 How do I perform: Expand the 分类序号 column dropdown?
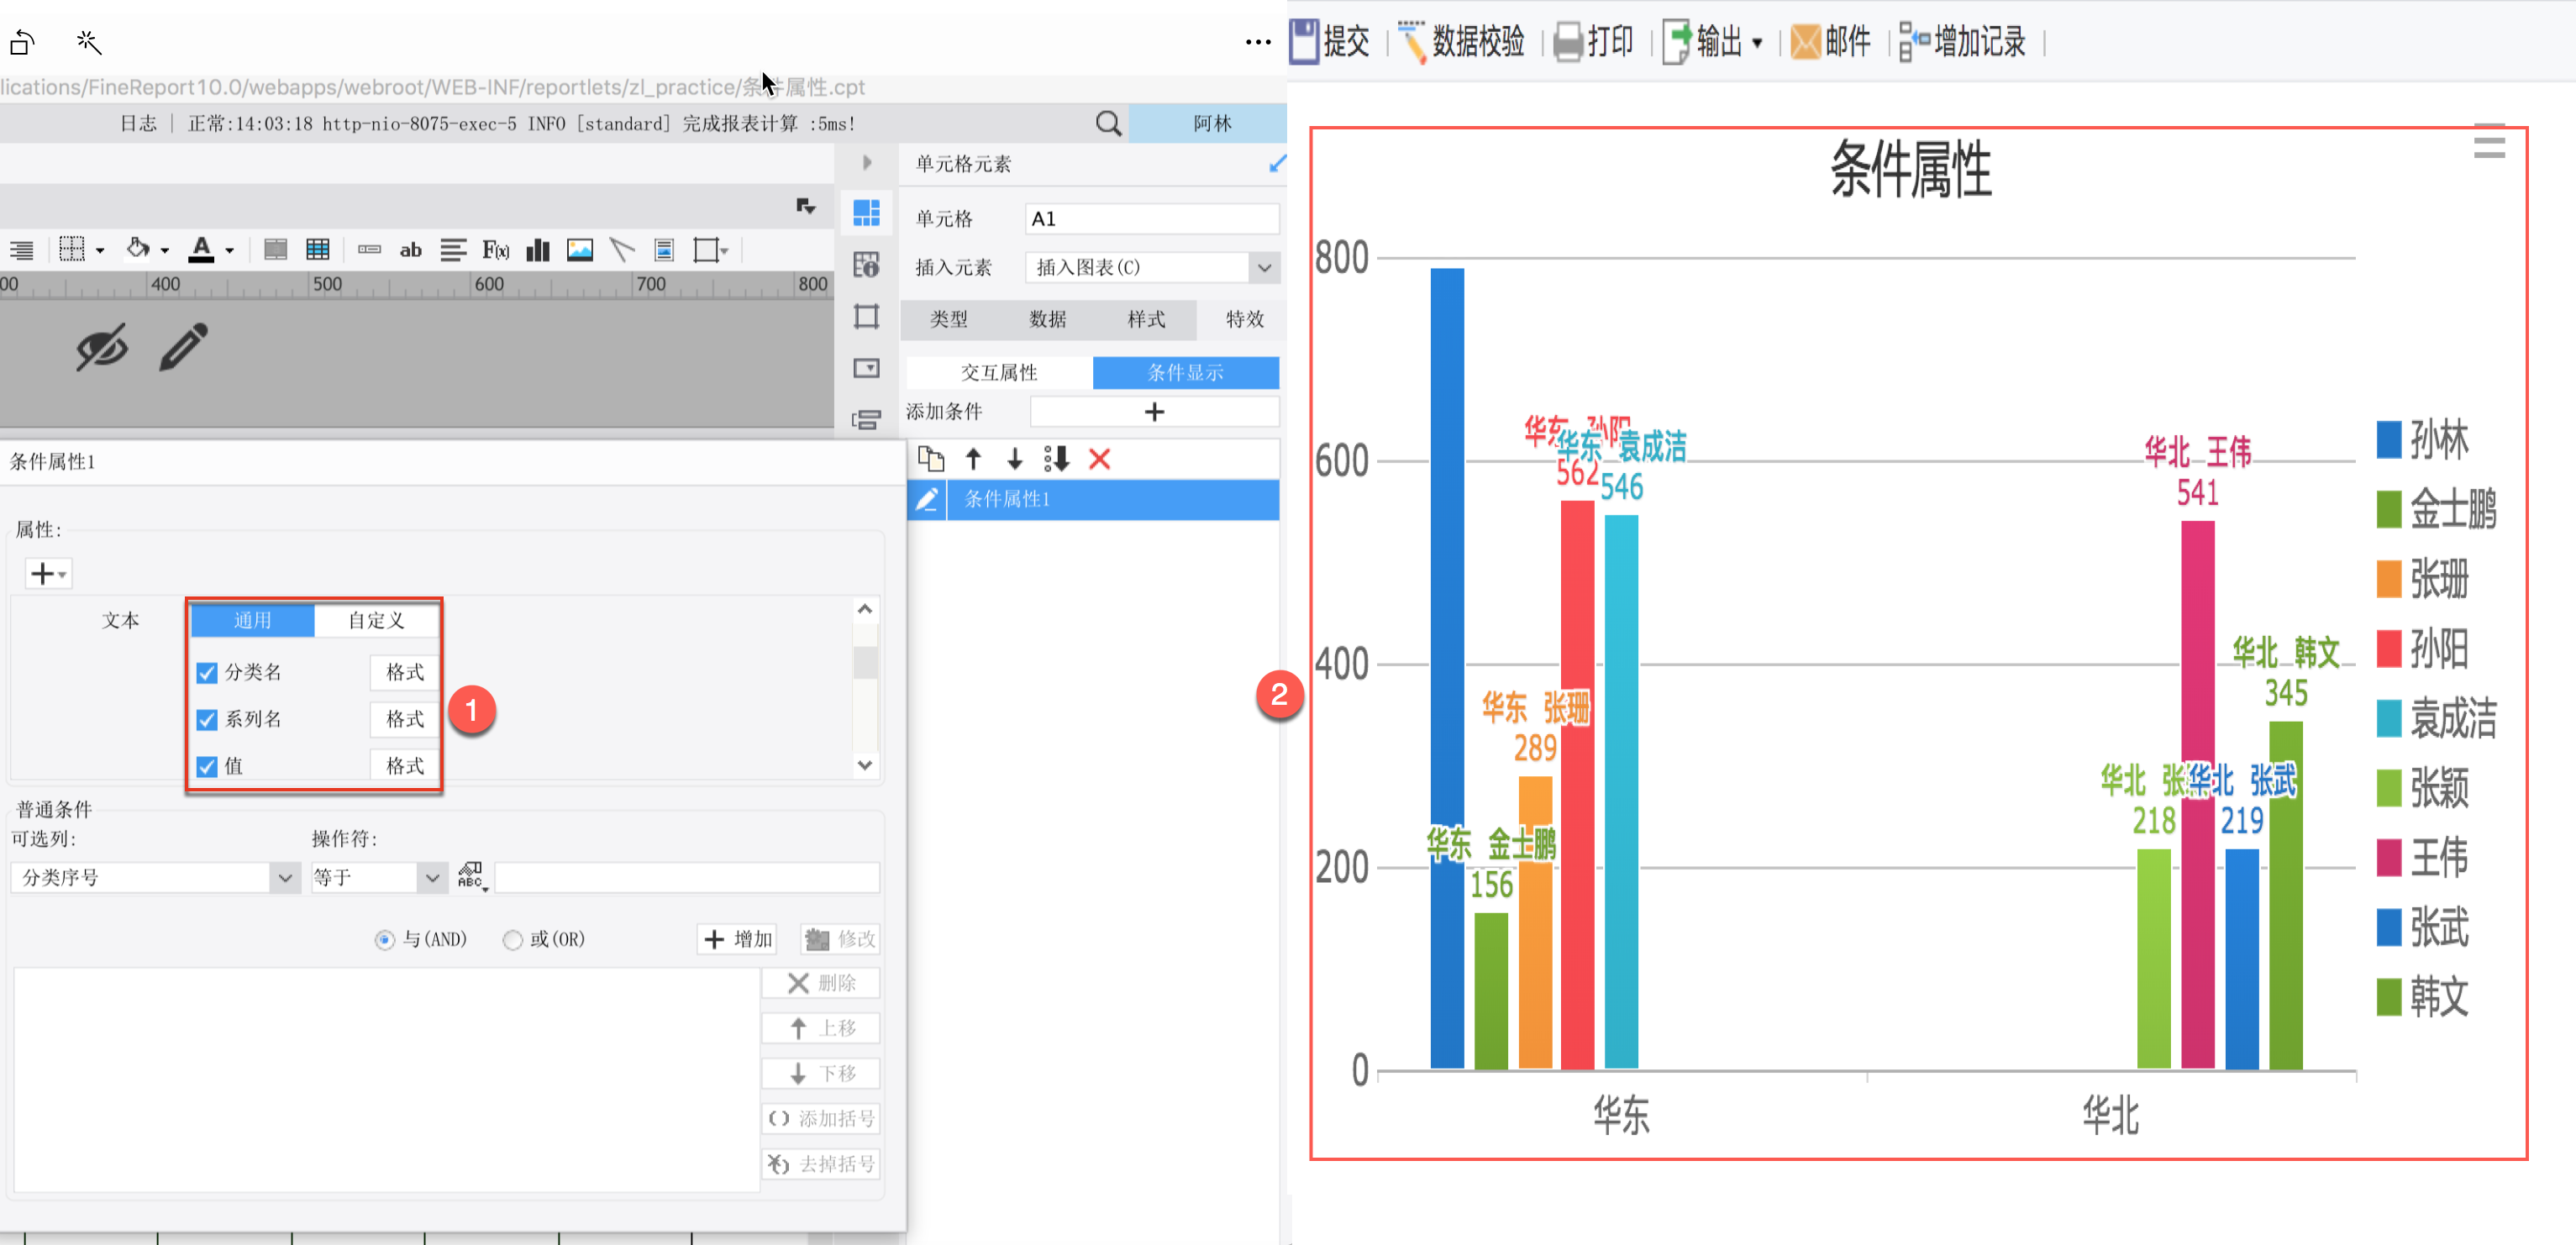(285, 878)
